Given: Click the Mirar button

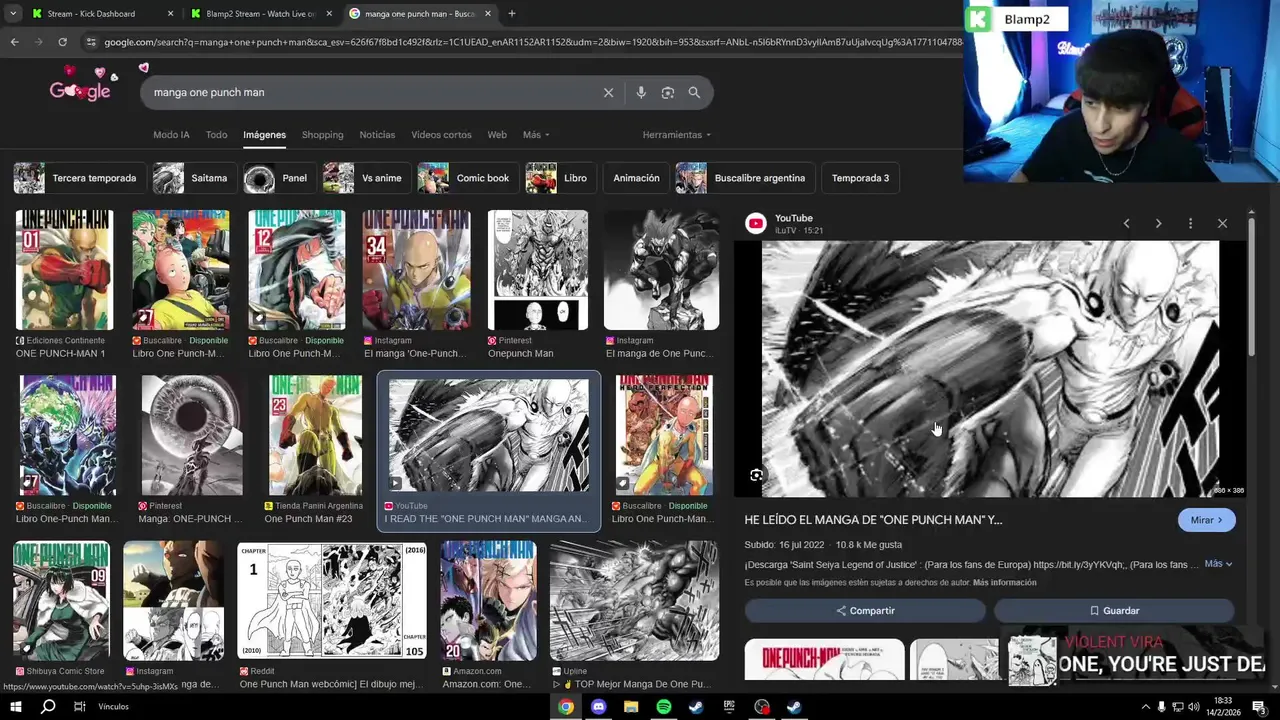Looking at the screenshot, I should 1207,520.
